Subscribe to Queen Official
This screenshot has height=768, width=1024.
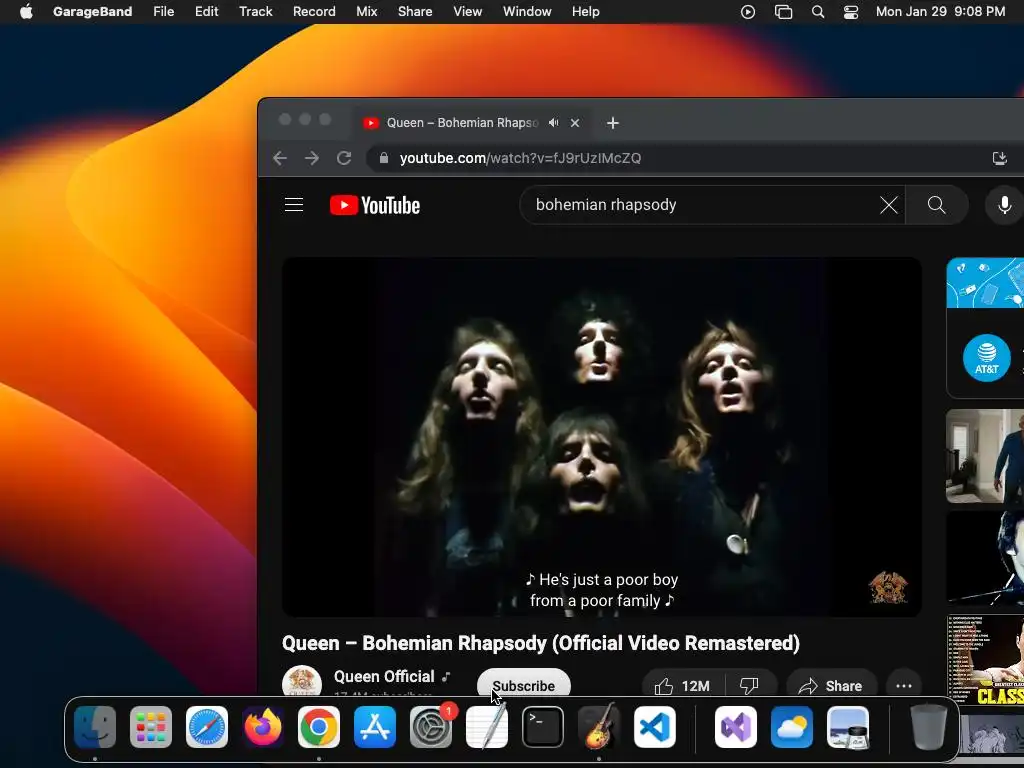click(x=524, y=683)
